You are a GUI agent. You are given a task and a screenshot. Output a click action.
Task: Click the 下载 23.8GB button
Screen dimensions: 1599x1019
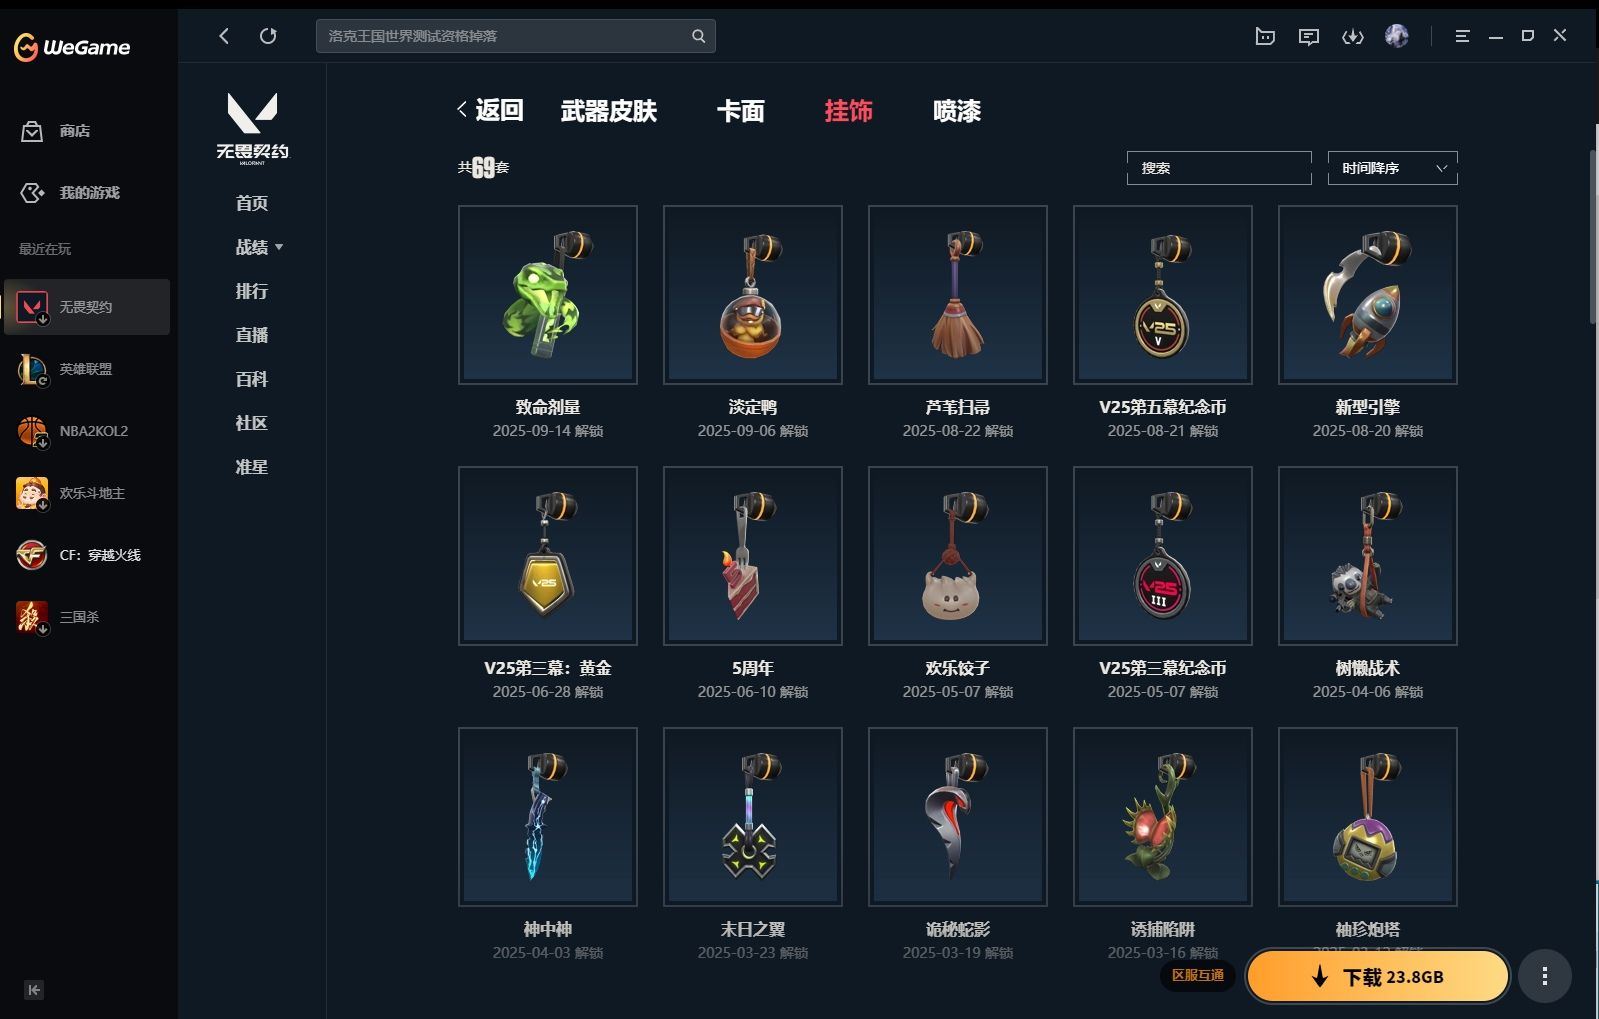click(1377, 976)
